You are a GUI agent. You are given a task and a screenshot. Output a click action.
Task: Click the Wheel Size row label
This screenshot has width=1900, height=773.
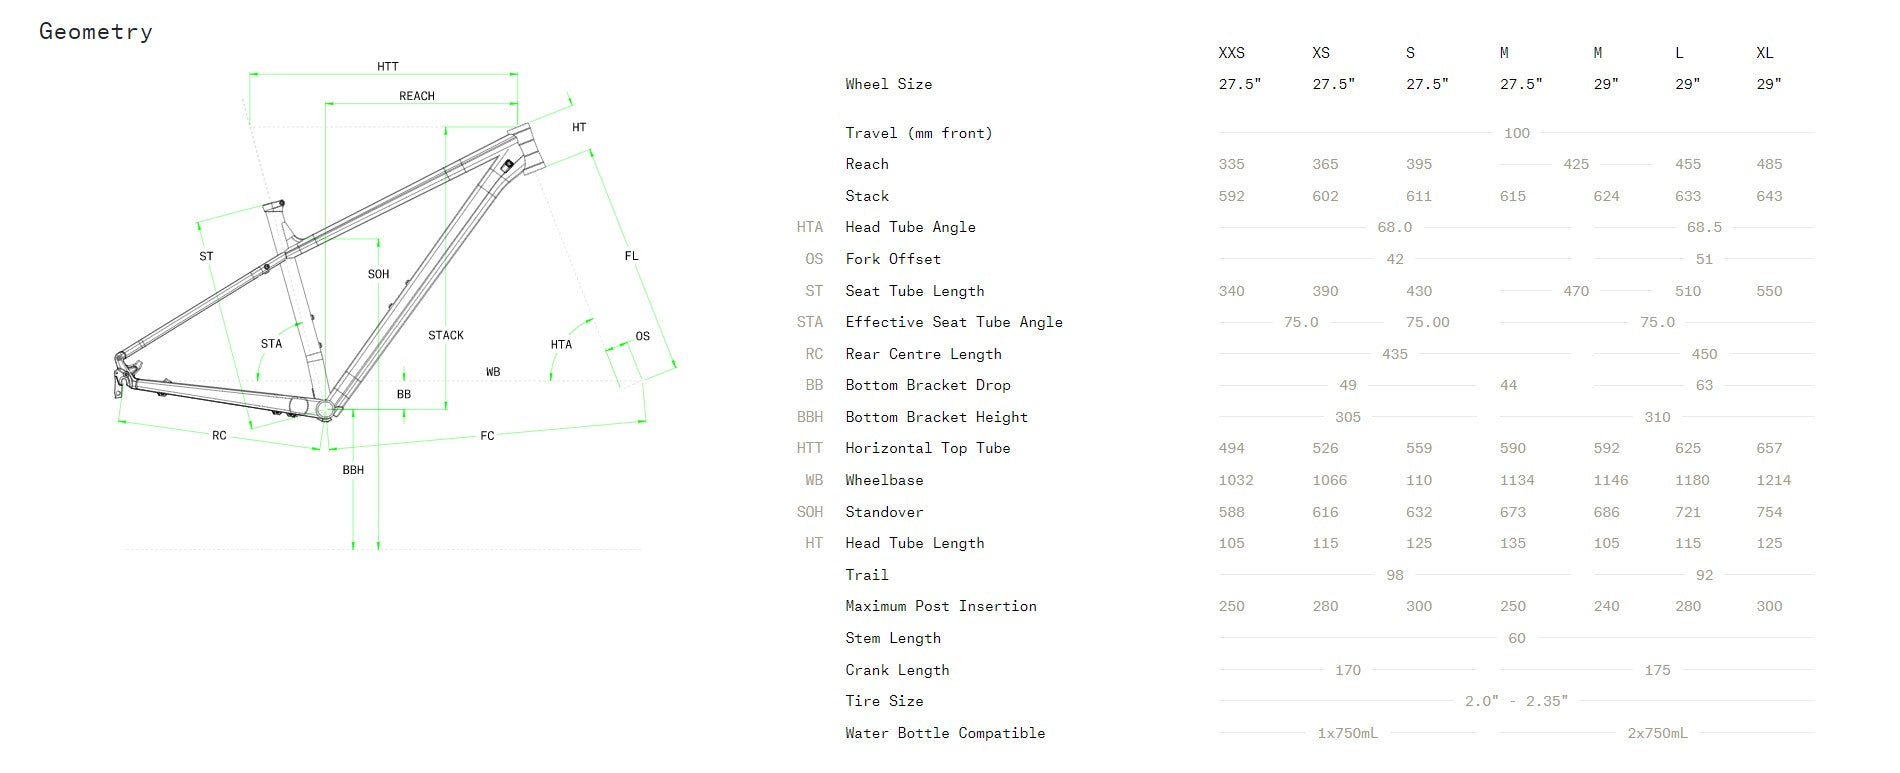tap(888, 84)
